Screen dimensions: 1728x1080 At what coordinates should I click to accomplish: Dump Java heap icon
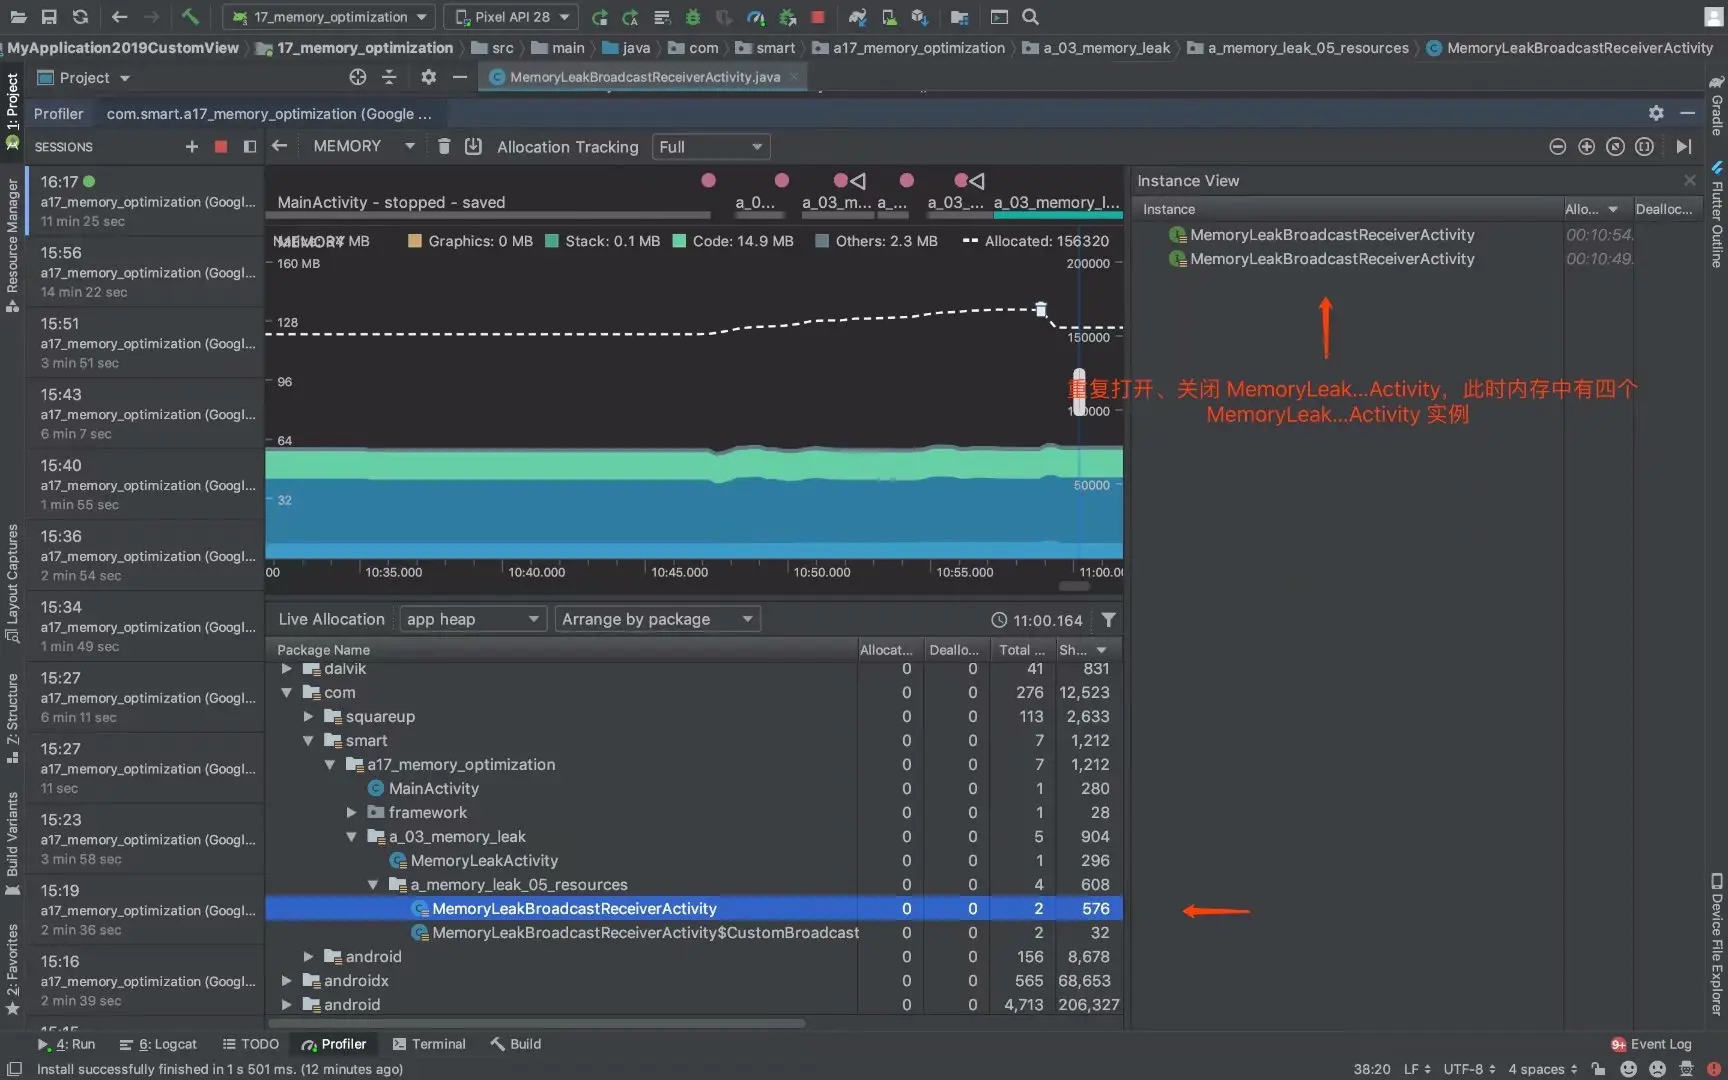click(474, 147)
